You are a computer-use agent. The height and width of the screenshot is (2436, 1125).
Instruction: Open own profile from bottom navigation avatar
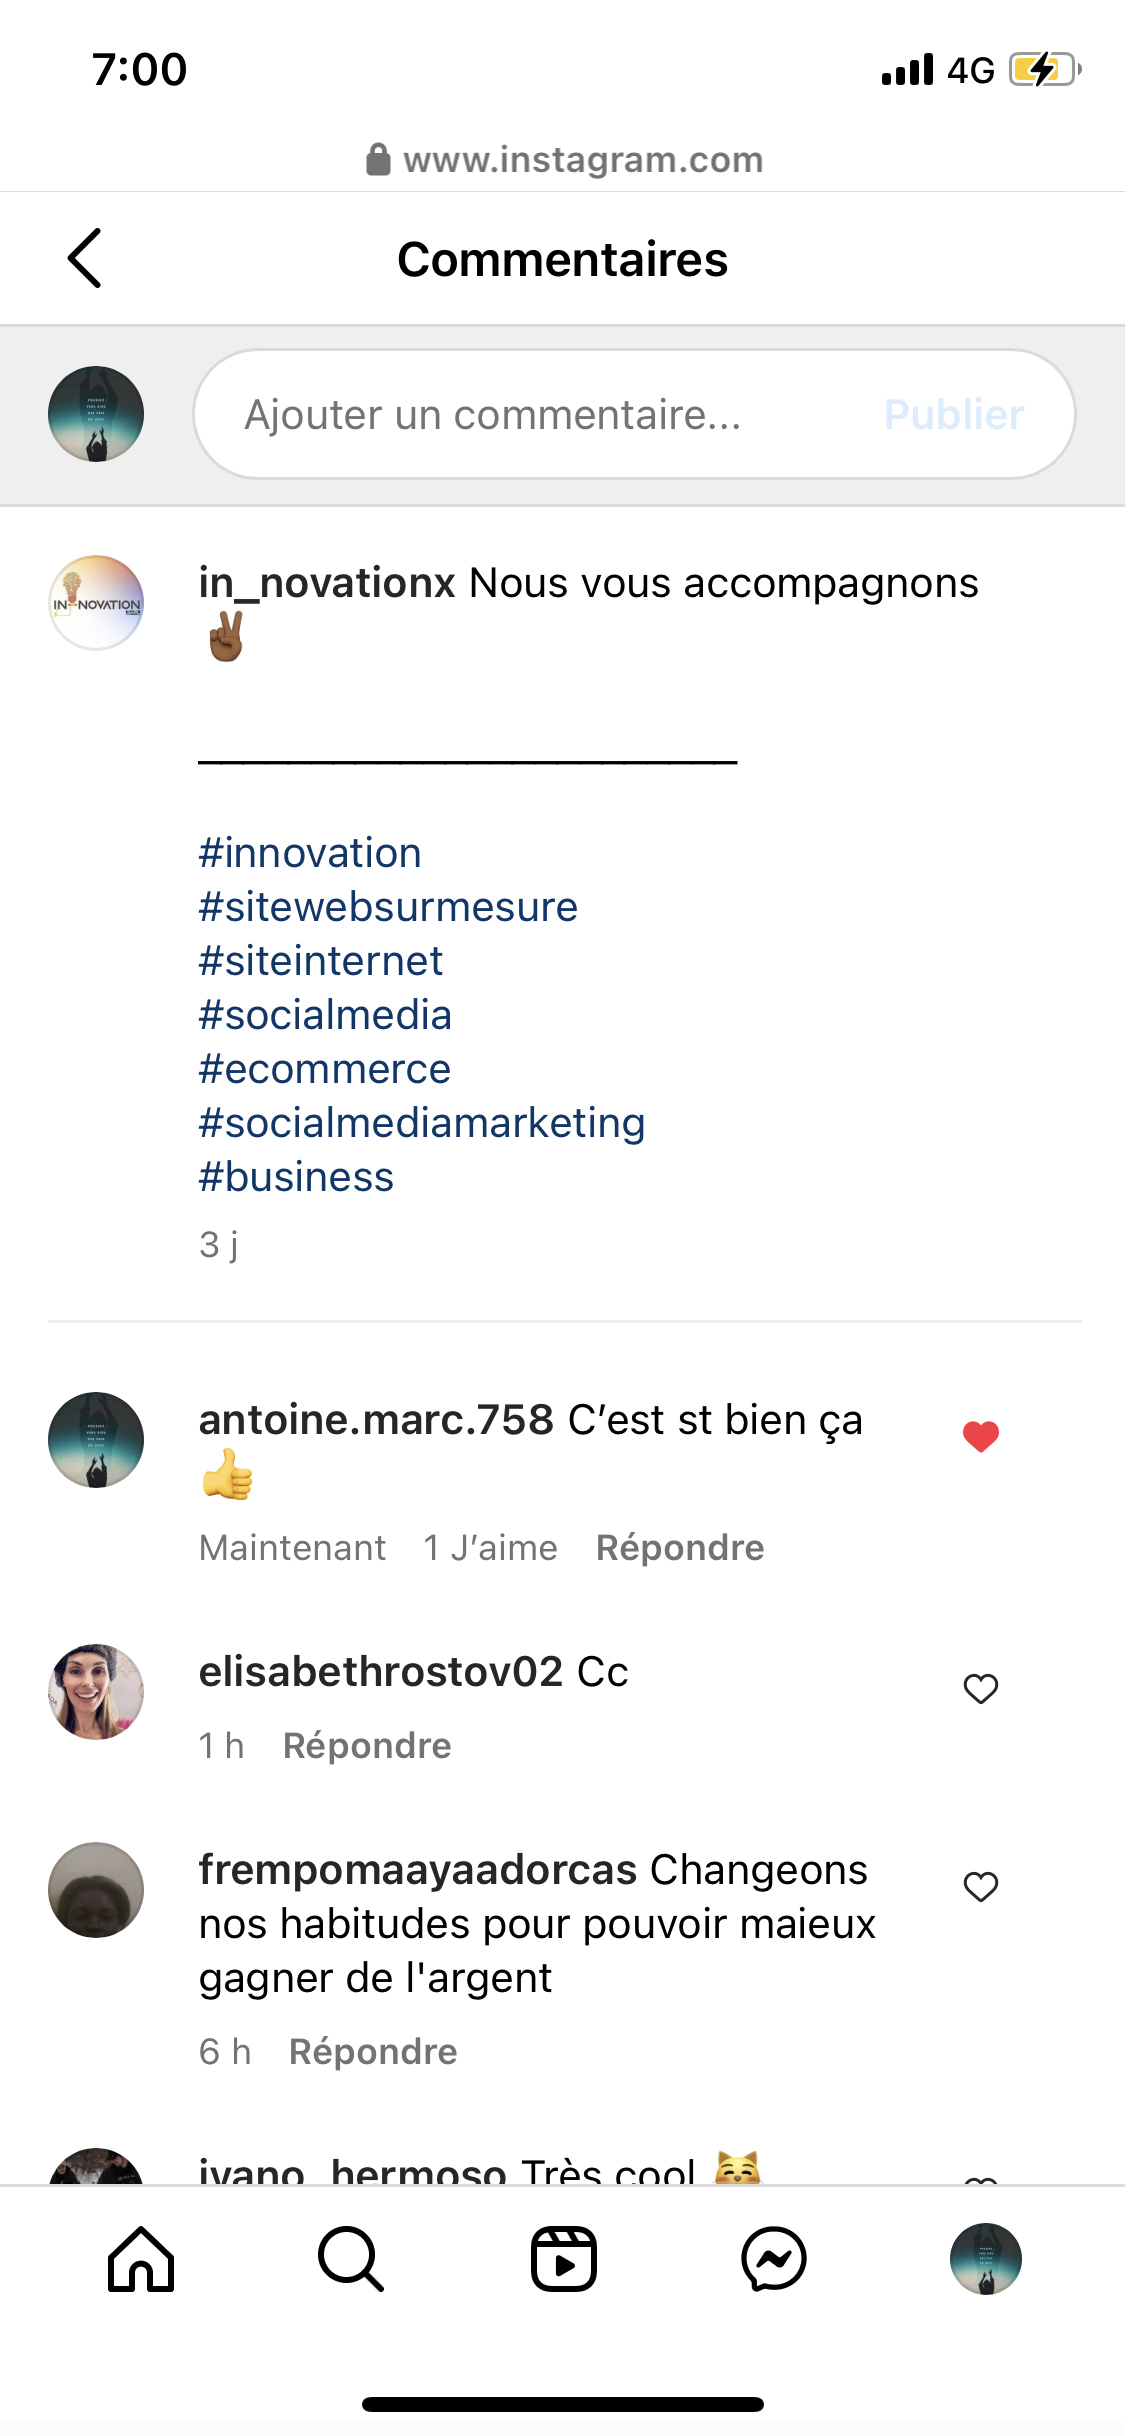(x=985, y=2259)
